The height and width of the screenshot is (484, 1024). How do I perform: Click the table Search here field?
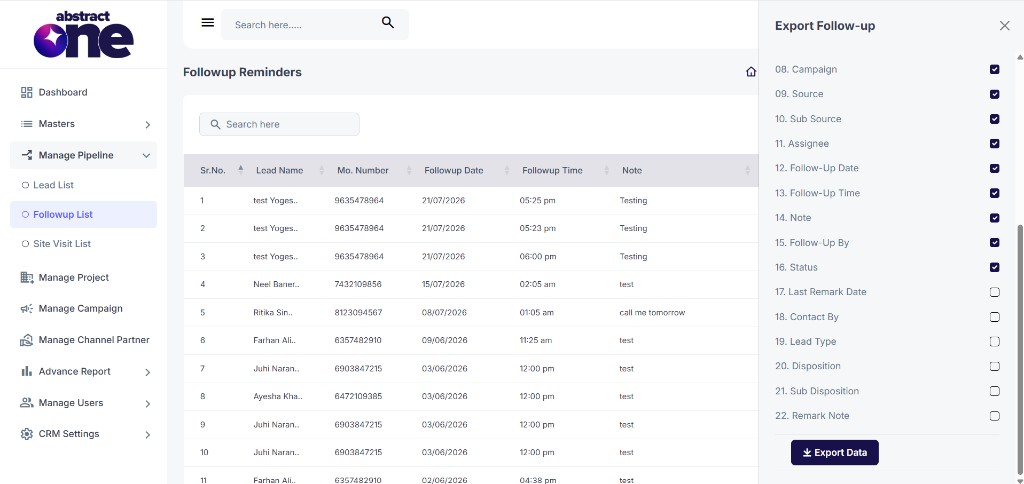(x=280, y=124)
